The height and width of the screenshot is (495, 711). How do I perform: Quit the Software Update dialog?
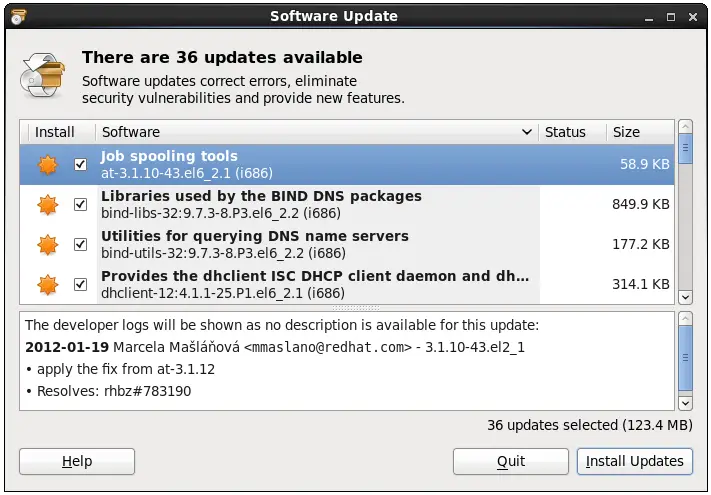[511, 461]
